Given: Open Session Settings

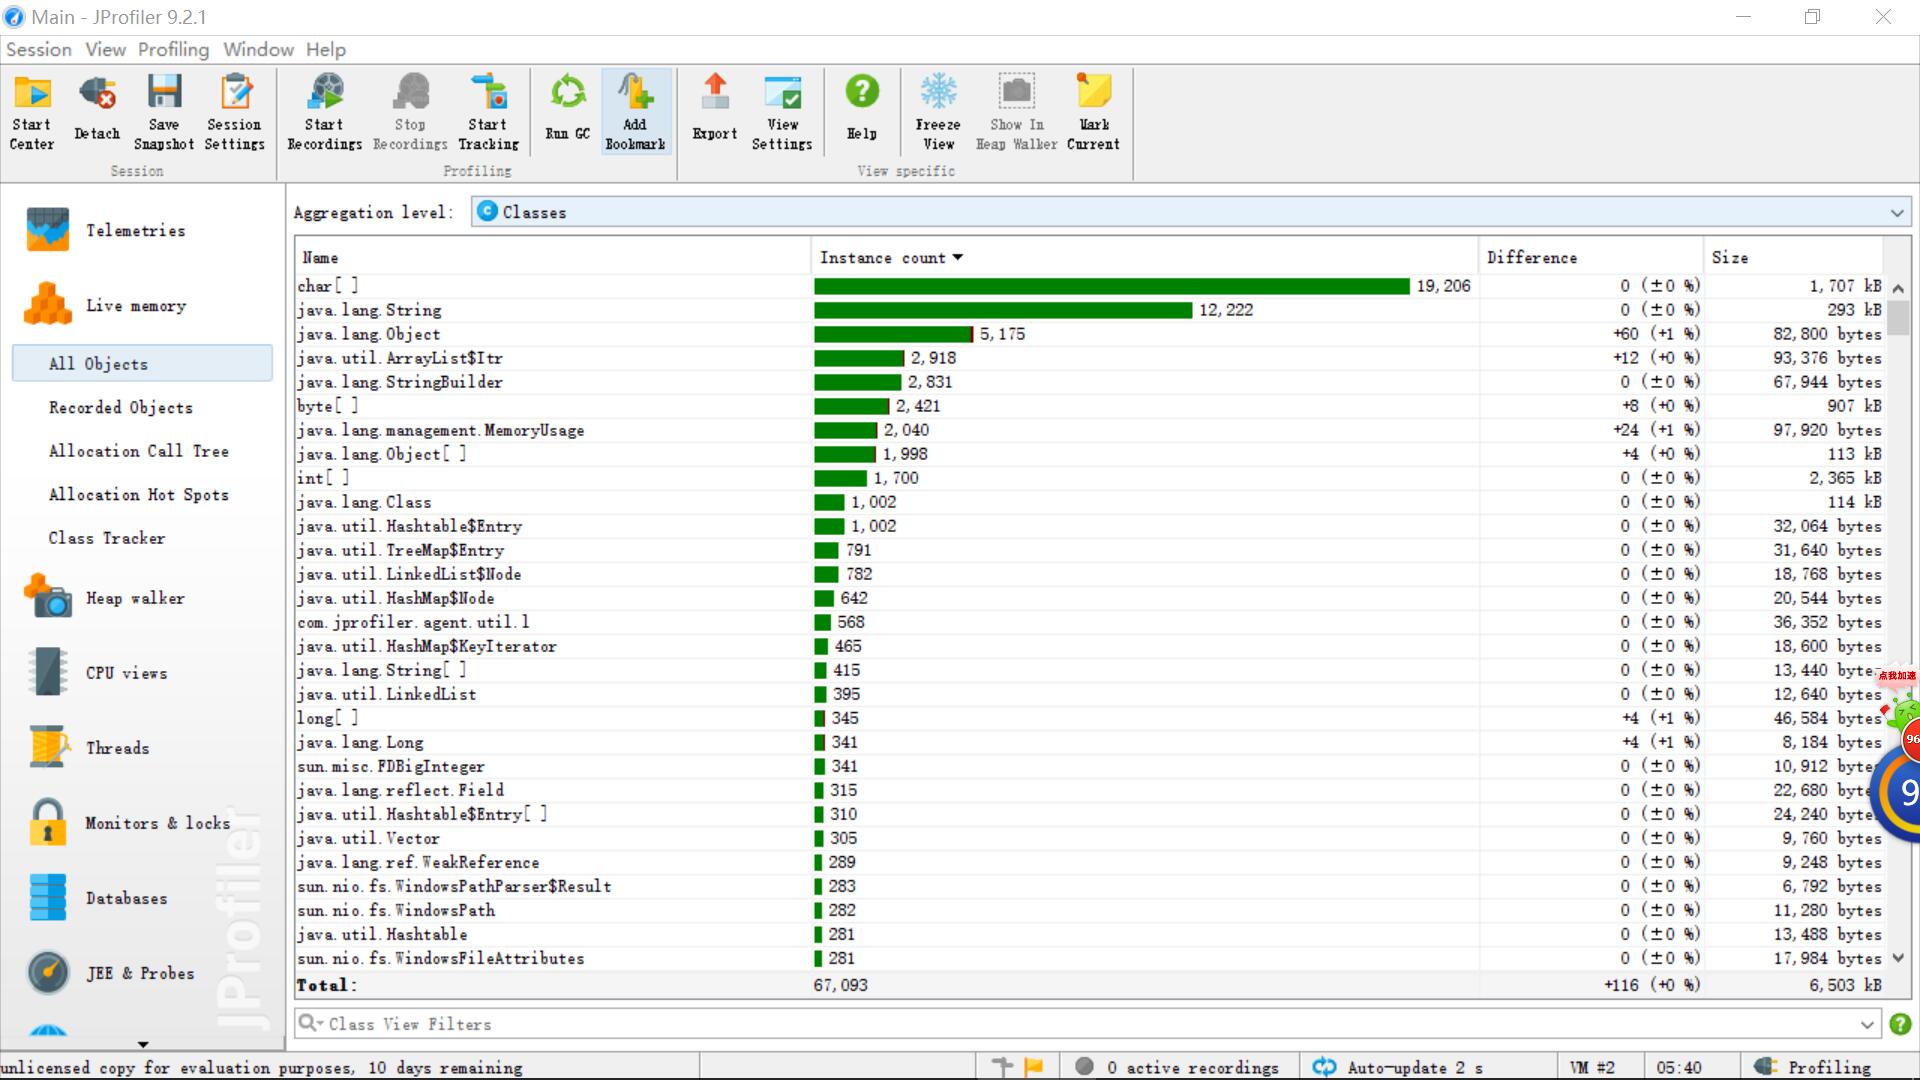Looking at the screenshot, I should [x=234, y=112].
